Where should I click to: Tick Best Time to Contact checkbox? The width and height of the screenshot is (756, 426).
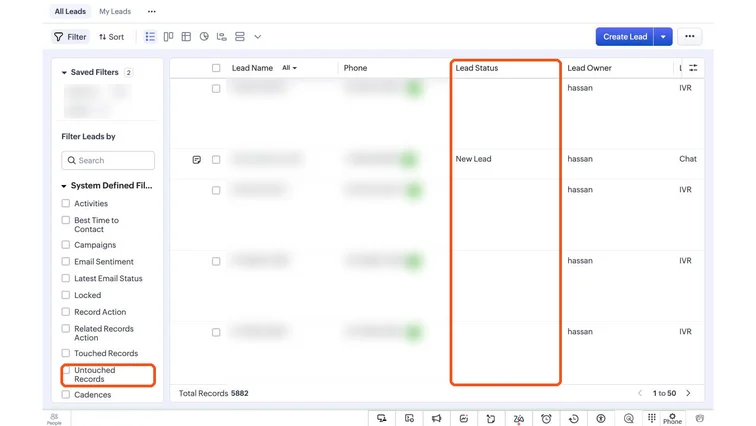(x=66, y=220)
